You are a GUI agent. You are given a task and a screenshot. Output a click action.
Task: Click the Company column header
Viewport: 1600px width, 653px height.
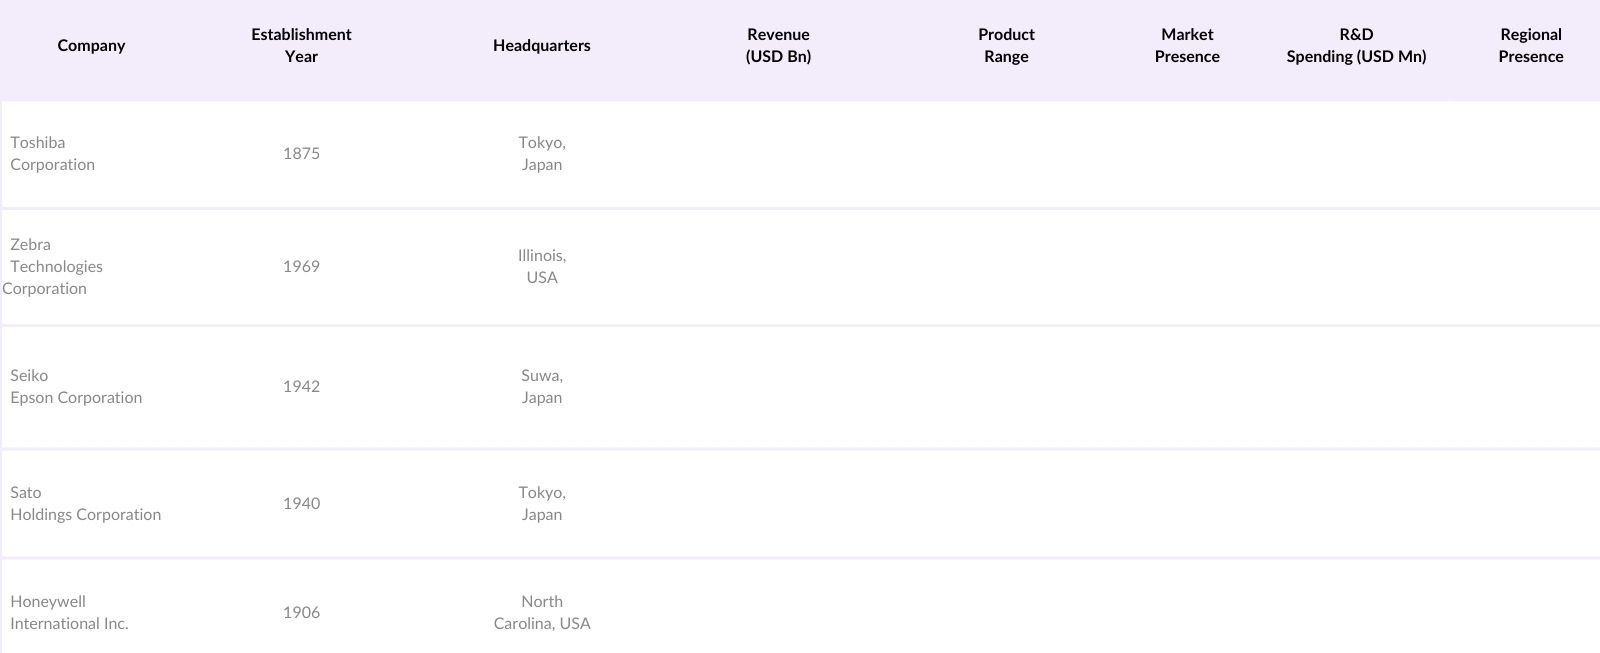coord(91,46)
